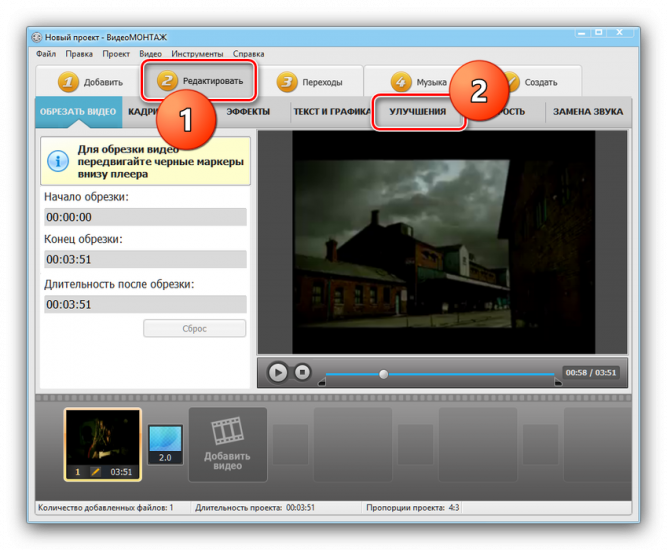The width and height of the screenshot is (667, 550).
Task: Click the playback position slider handle
Action: point(383,374)
